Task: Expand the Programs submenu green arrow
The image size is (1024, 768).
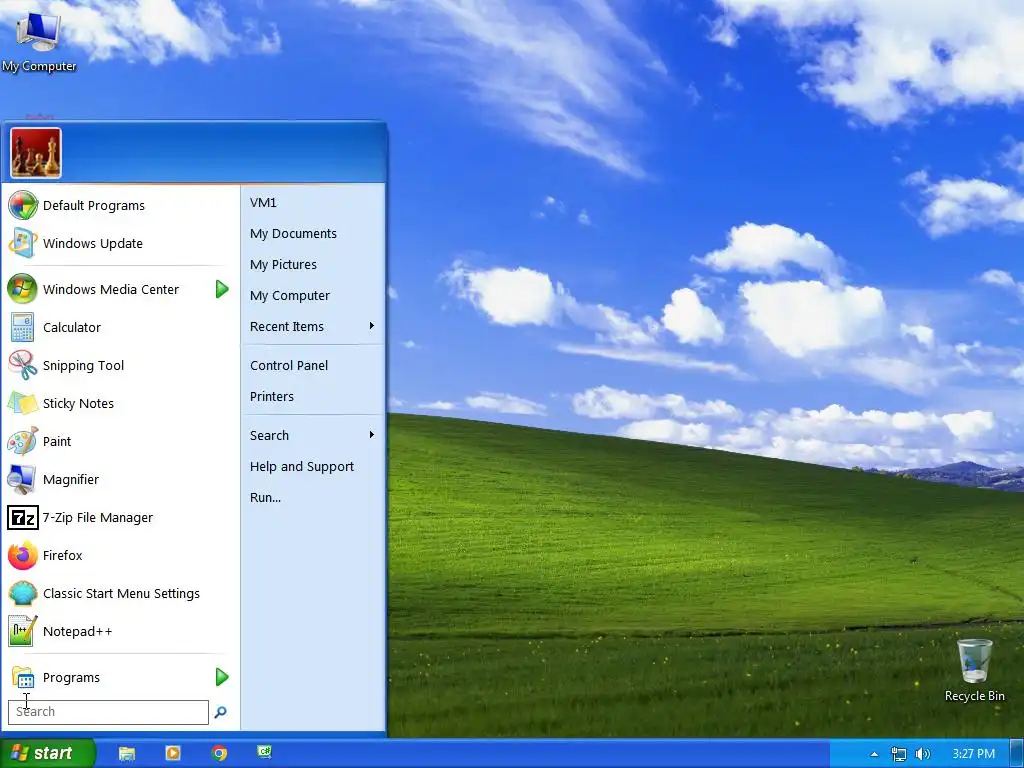Action: pyautogui.click(x=222, y=677)
